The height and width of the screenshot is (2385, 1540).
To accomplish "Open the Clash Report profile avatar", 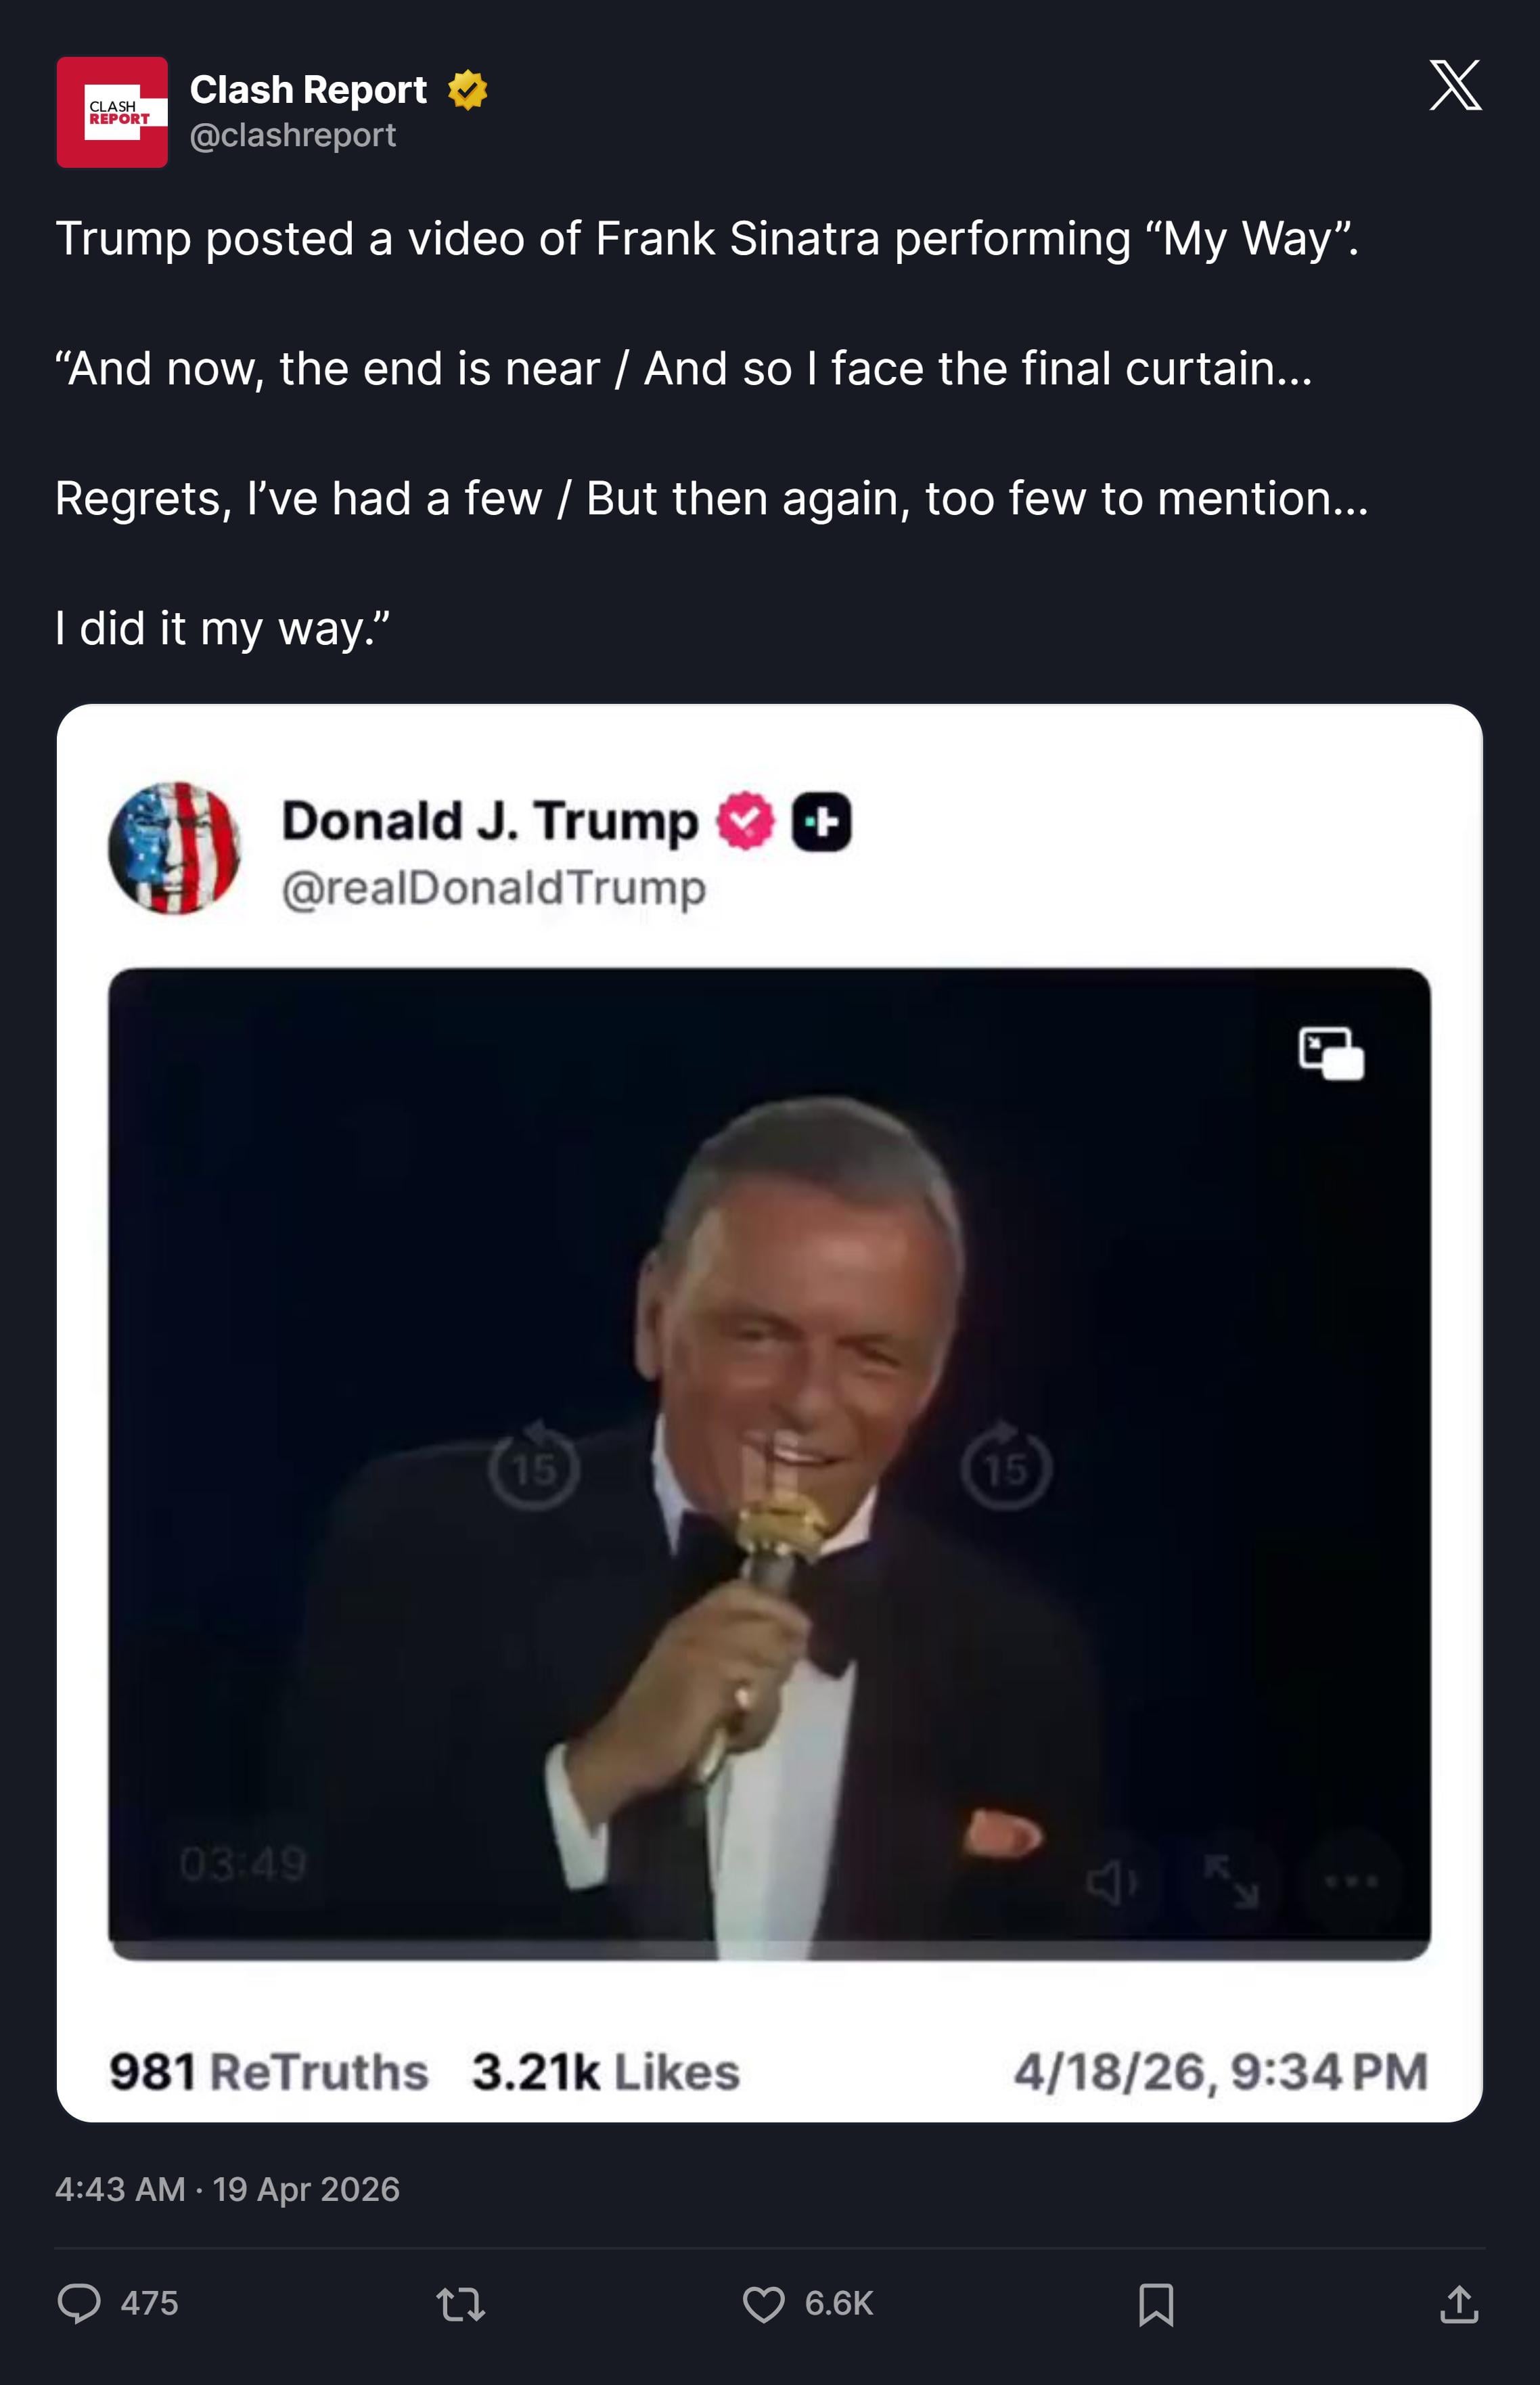I will tap(112, 112).
